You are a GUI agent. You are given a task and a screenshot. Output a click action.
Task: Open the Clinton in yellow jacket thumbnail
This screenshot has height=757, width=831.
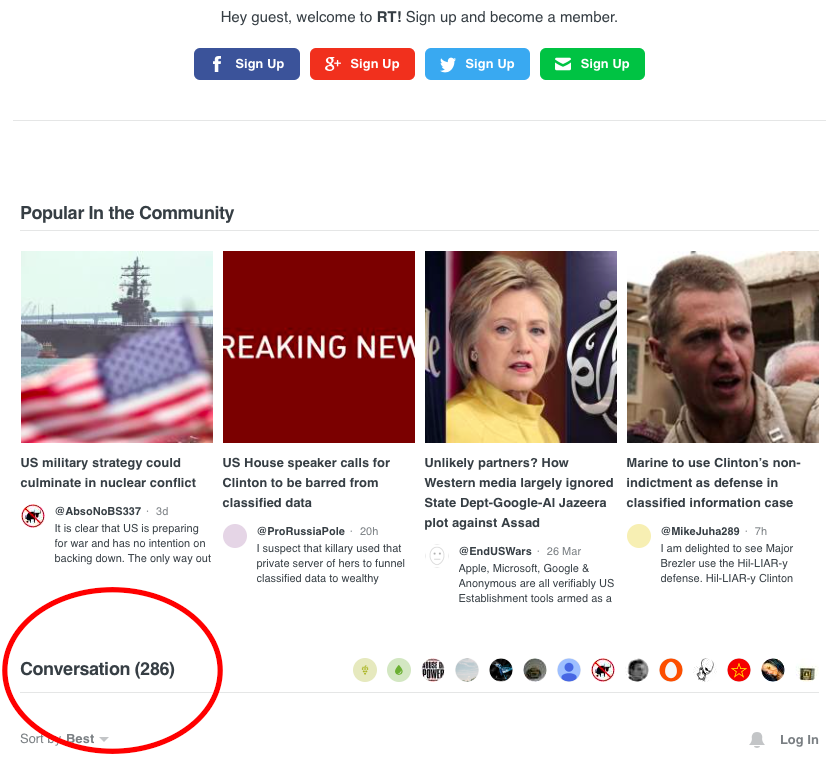tap(520, 347)
